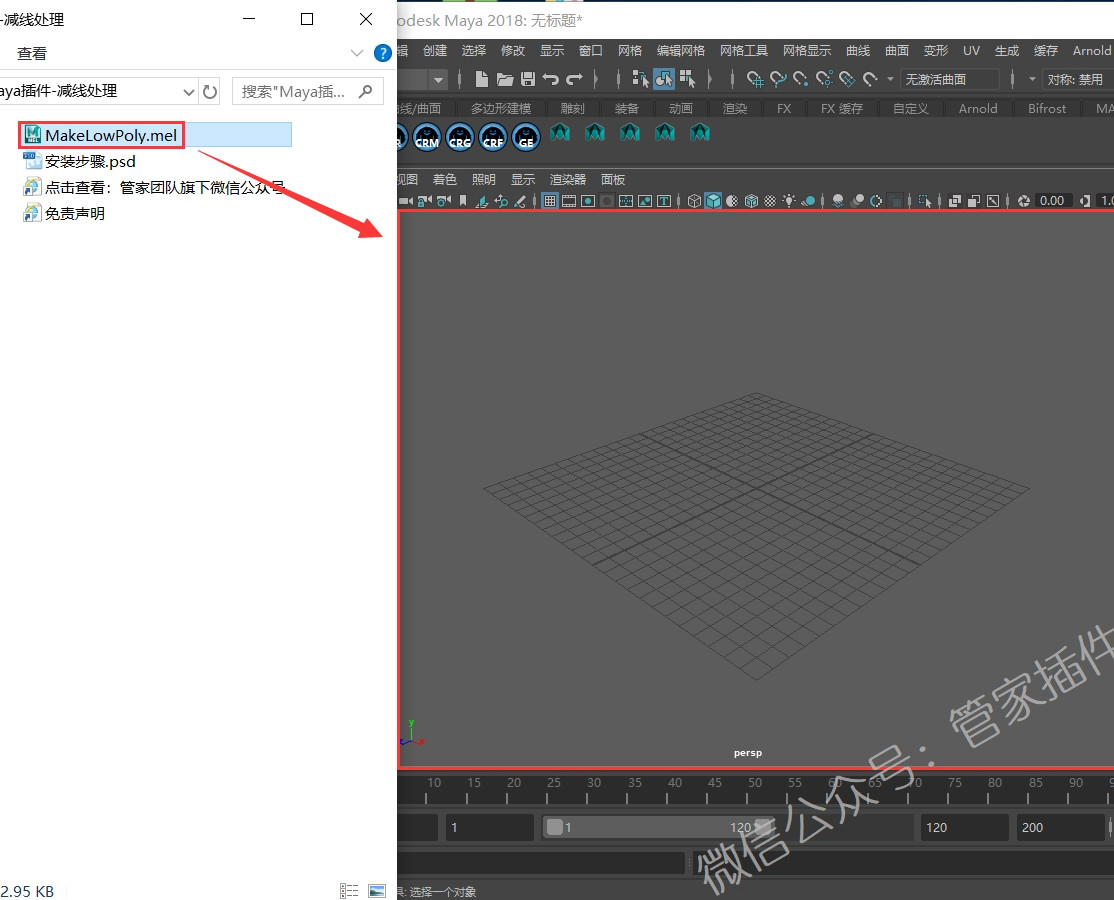Open the viewport 渲染器 panel menu
The width and height of the screenshot is (1114, 900).
pyautogui.click(x=568, y=180)
